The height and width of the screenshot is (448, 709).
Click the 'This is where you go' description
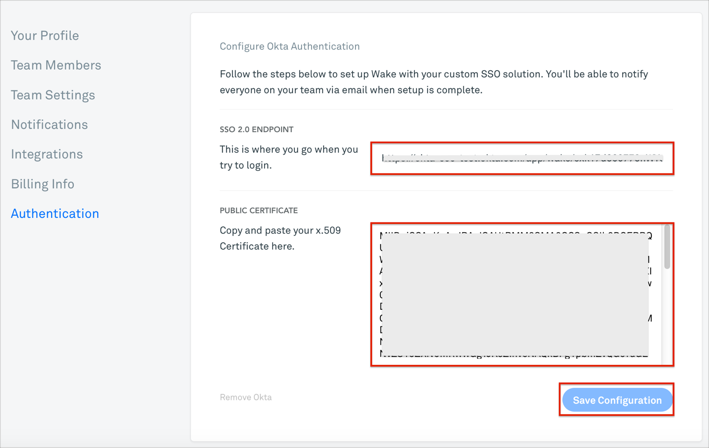[289, 157]
